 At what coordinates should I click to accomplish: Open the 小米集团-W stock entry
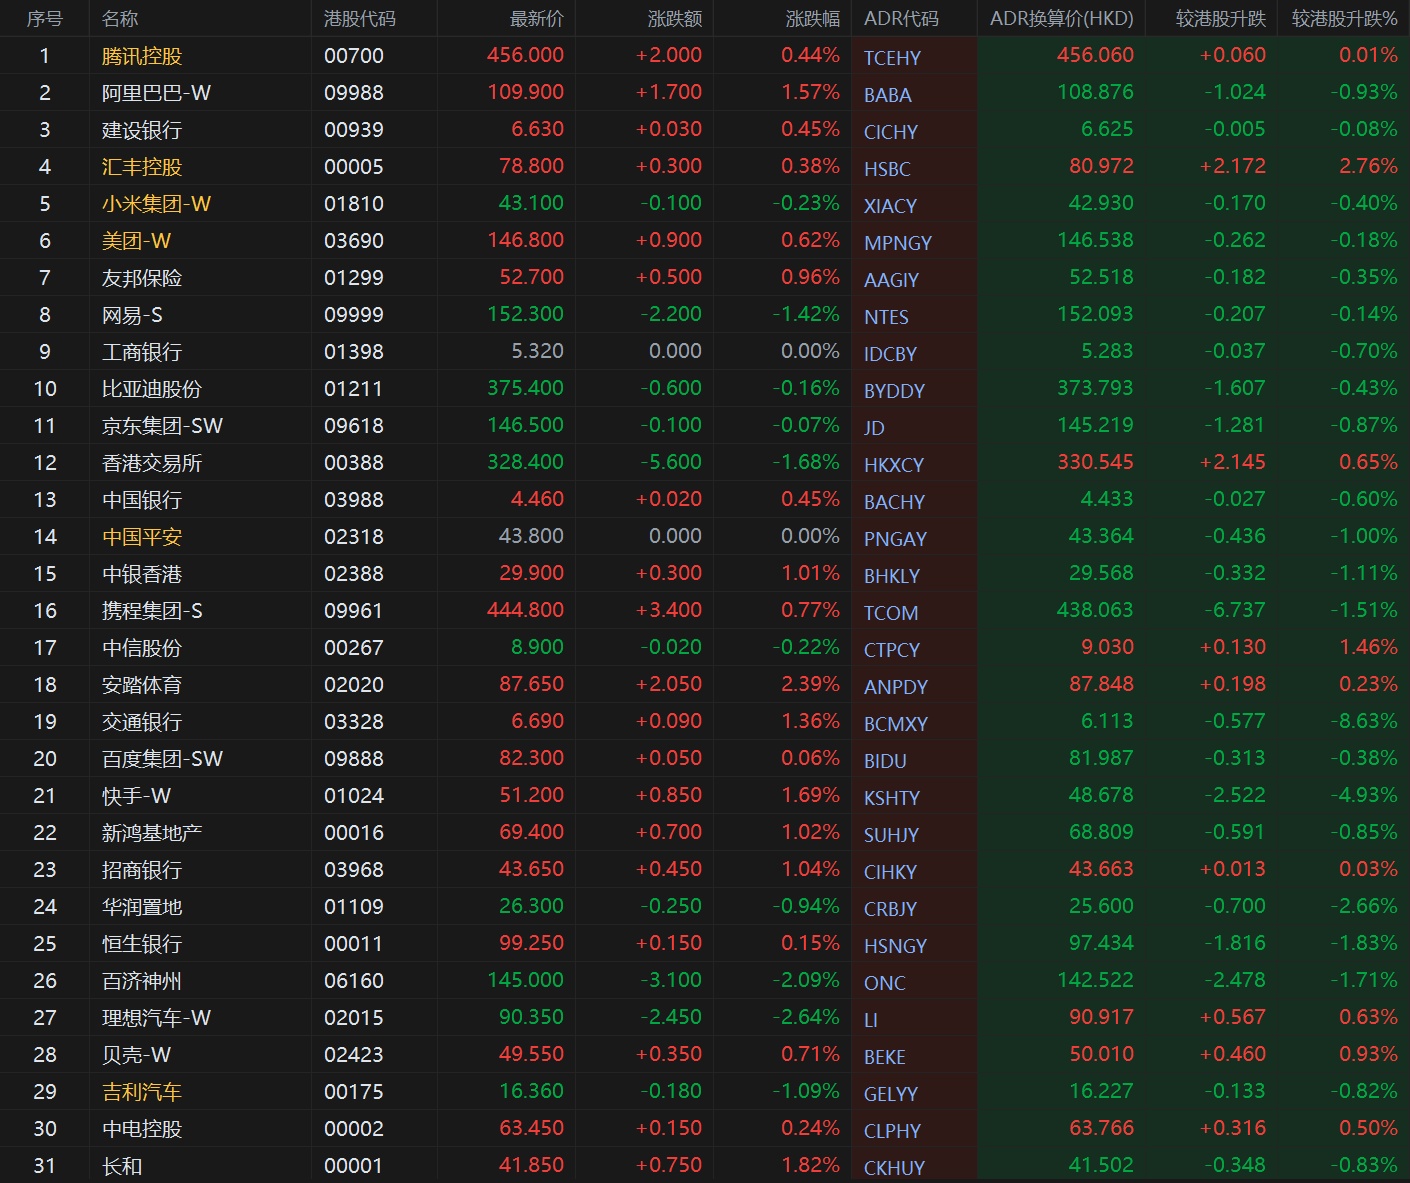point(156,204)
